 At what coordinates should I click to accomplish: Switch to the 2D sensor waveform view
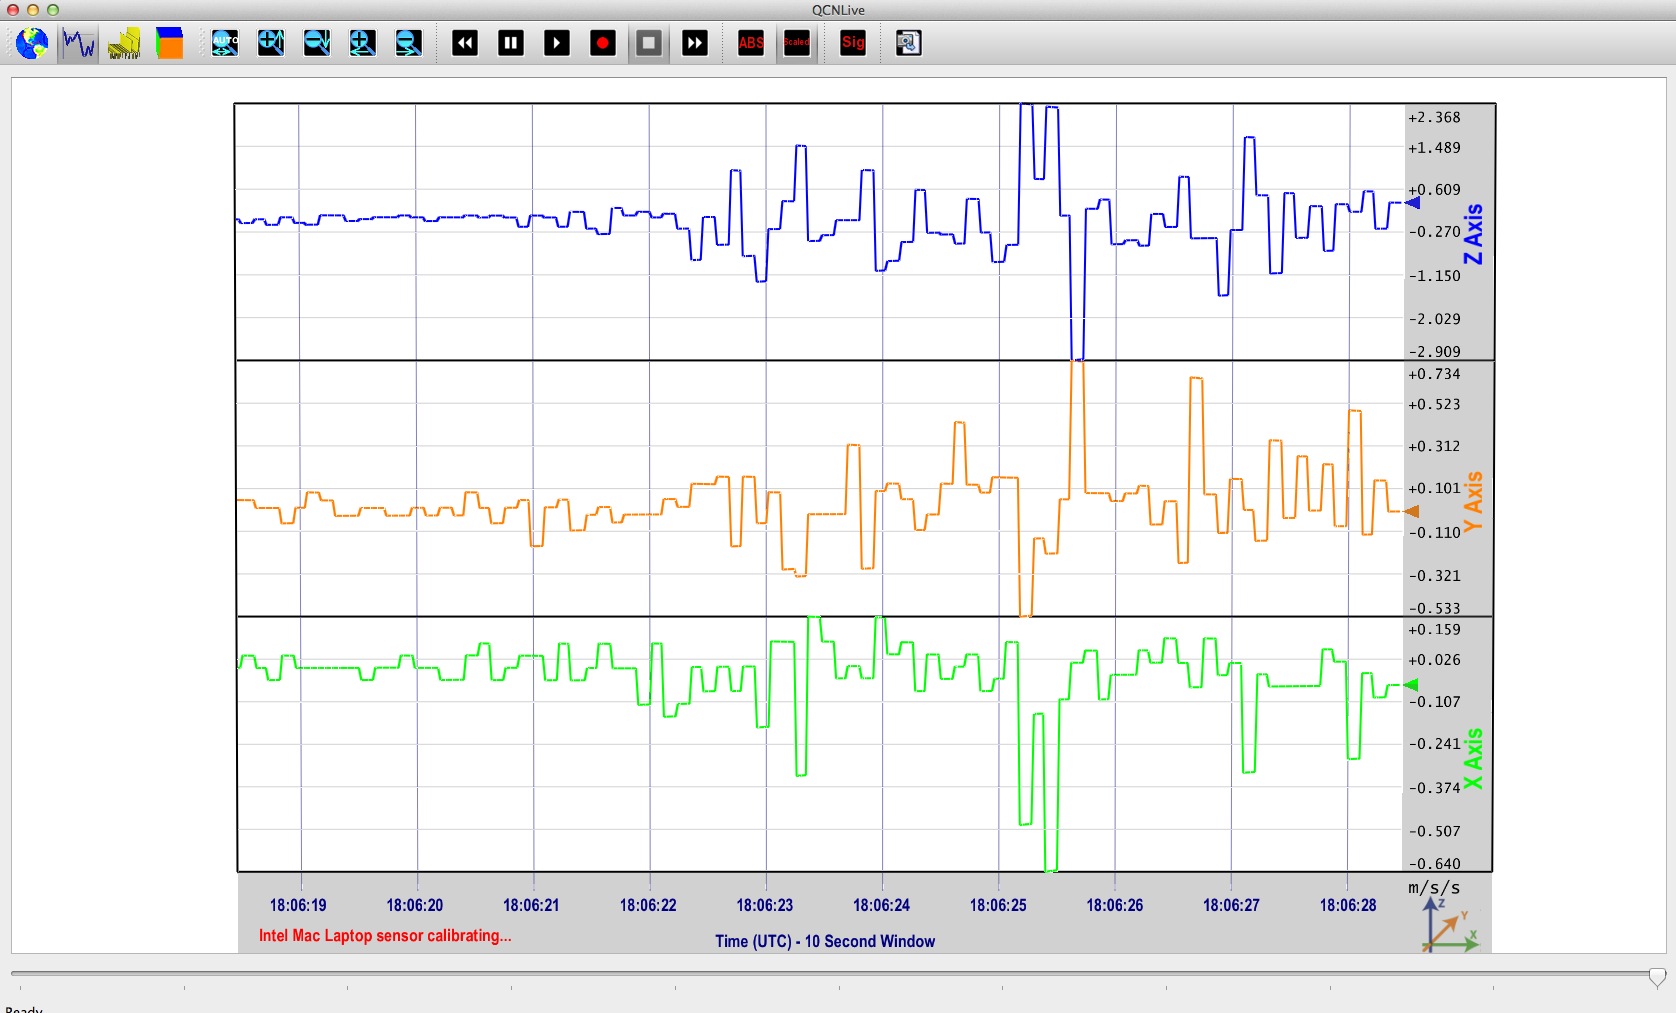coord(78,43)
